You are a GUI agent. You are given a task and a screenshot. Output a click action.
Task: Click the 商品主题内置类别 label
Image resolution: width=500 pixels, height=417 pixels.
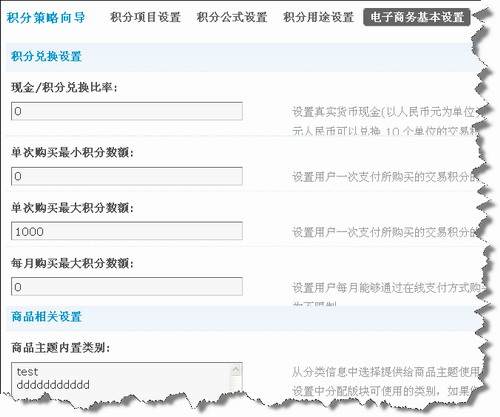(x=61, y=348)
